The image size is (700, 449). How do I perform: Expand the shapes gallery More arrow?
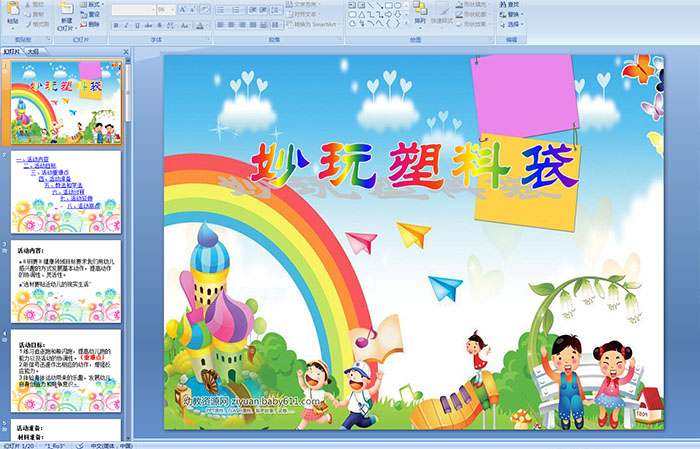[x=406, y=24]
